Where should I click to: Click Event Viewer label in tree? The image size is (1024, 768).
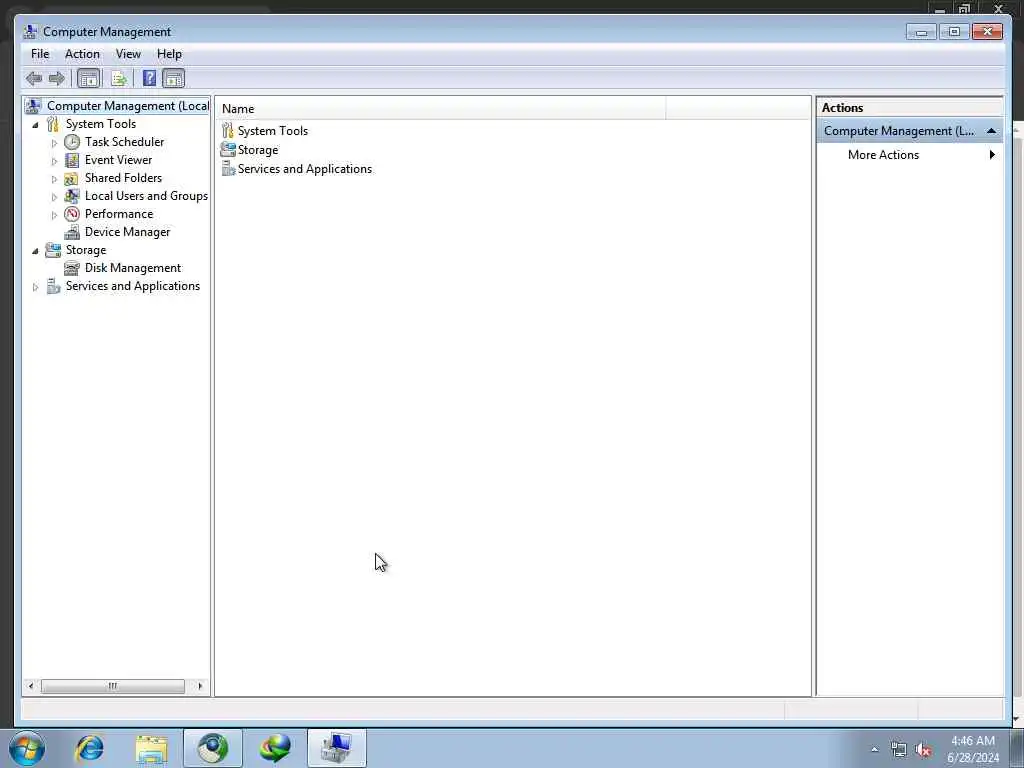pyautogui.click(x=118, y=160)
